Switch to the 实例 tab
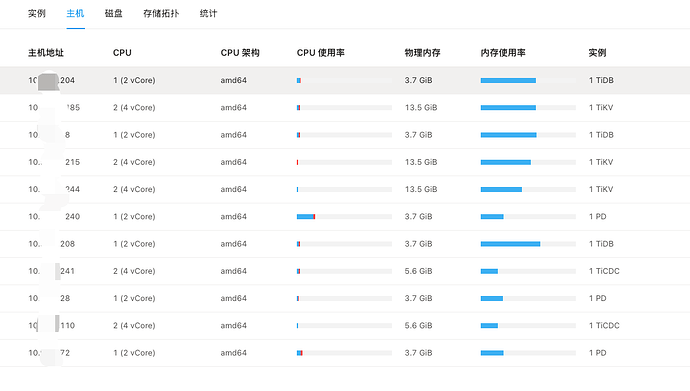 point(37,14)
